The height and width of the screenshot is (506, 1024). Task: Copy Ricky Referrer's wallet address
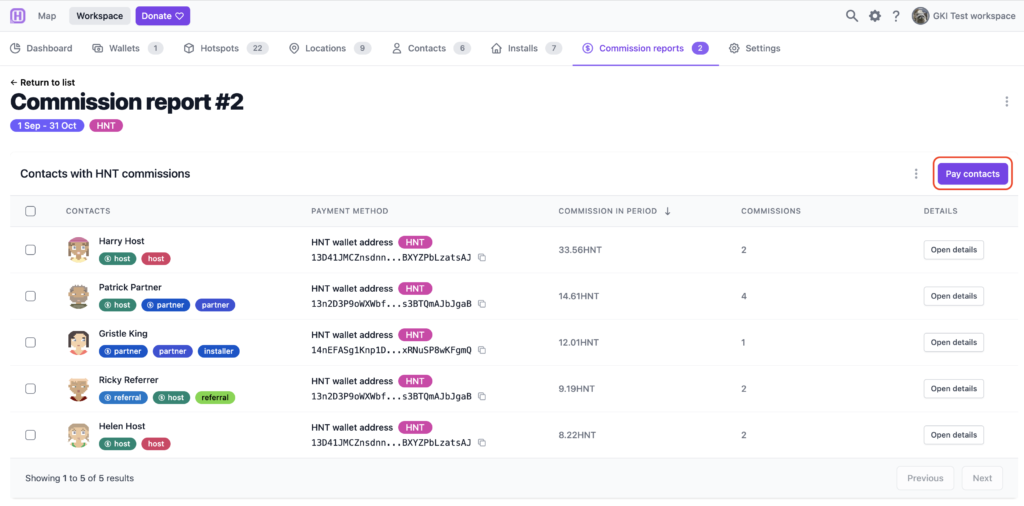click(x=482, y=397)
